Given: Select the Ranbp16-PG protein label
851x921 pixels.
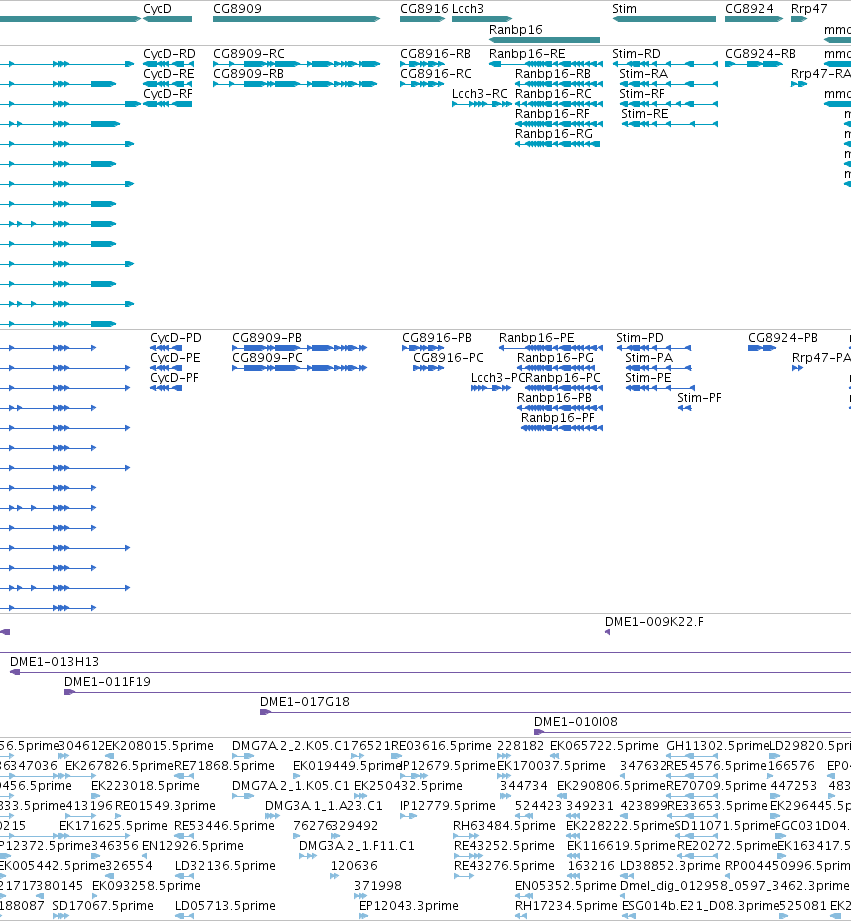Looking at the screenshot, I should click(x=555, y=358).
